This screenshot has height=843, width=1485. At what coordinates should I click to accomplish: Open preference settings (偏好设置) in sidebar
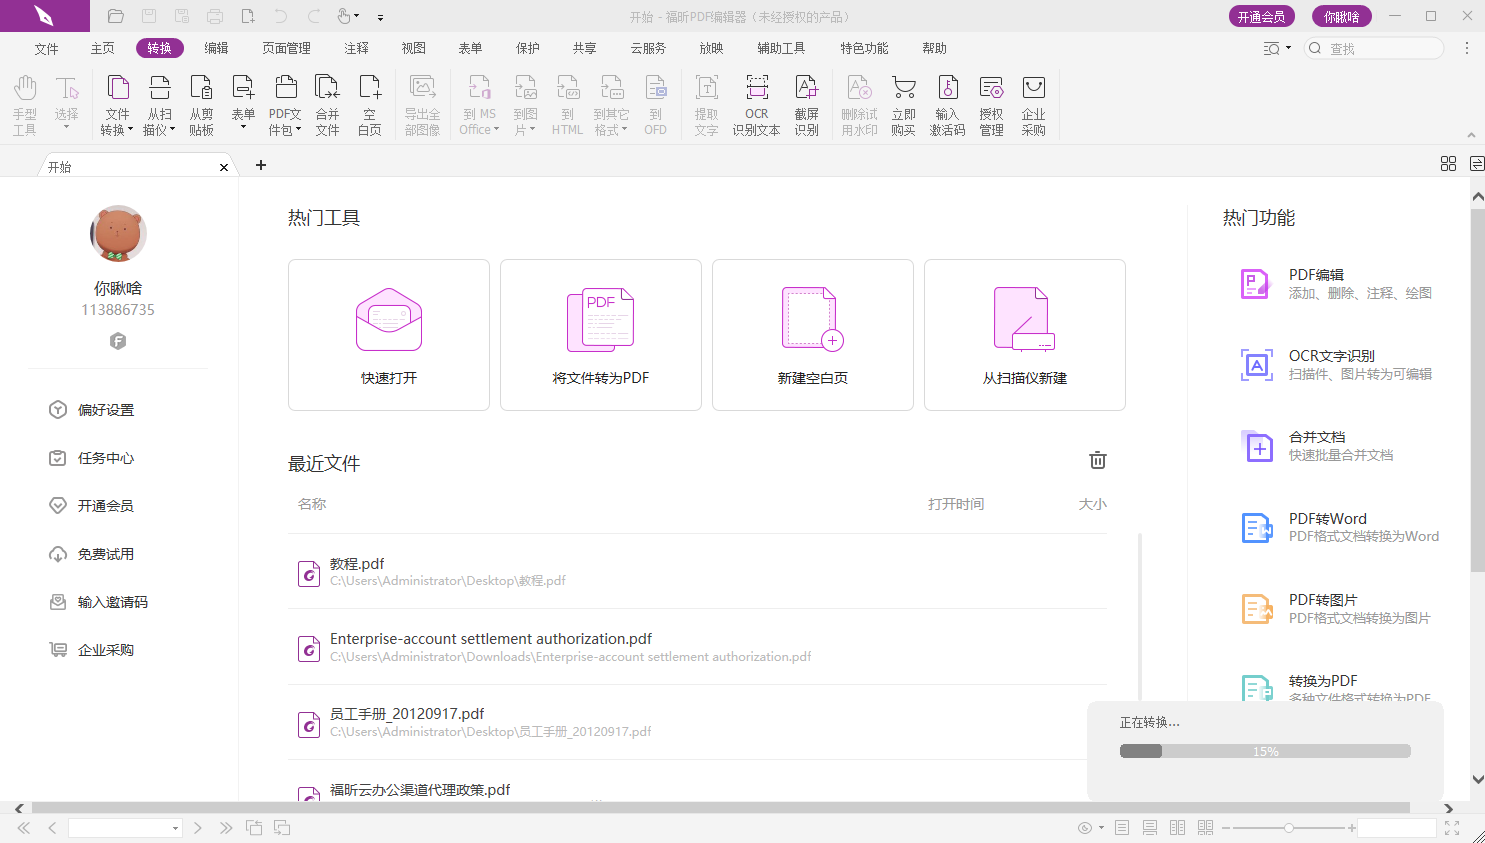point(105,410)
